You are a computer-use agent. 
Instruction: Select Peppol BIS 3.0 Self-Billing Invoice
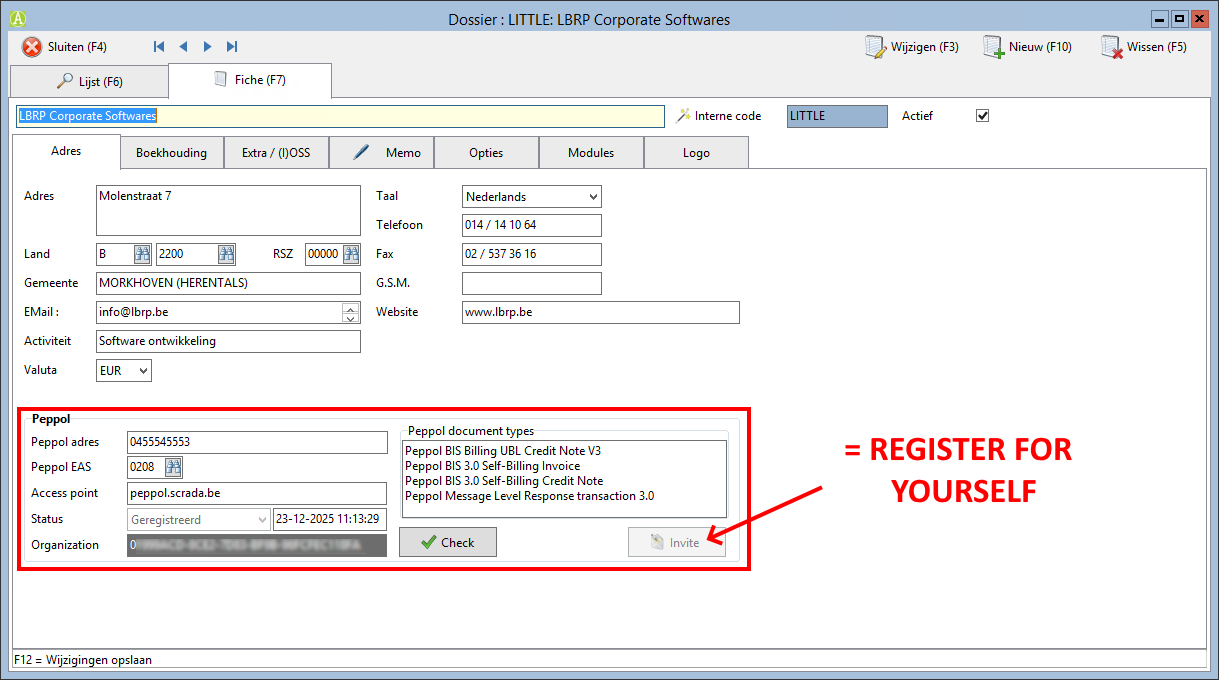click(x=492, y=466)
